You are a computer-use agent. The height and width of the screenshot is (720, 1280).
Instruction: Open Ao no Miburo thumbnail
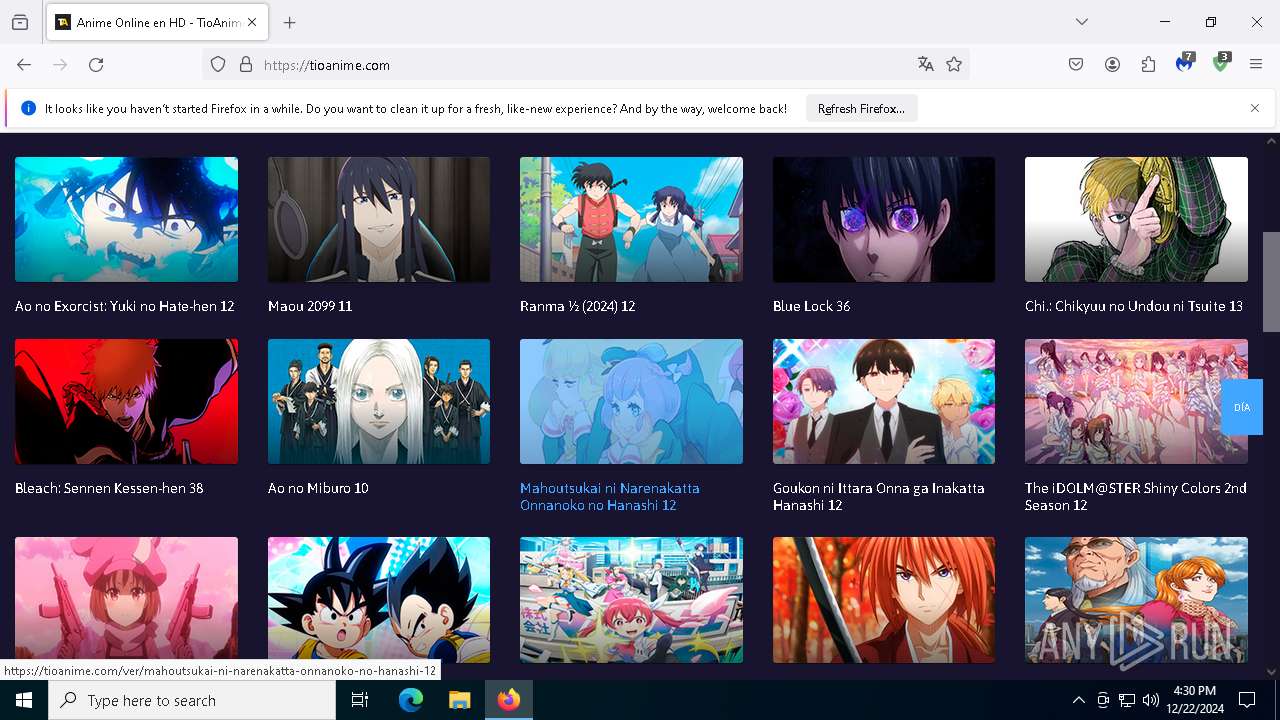pyautogui.click(x=379, y=401)
